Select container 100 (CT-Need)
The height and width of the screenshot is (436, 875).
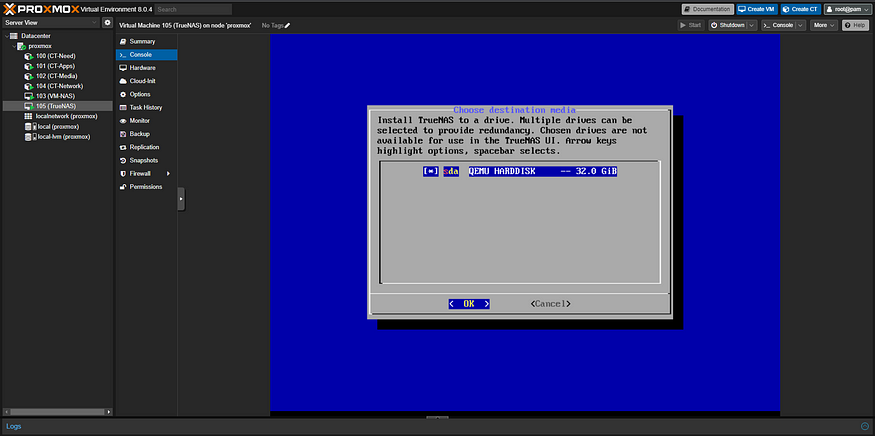pos(55,56)
